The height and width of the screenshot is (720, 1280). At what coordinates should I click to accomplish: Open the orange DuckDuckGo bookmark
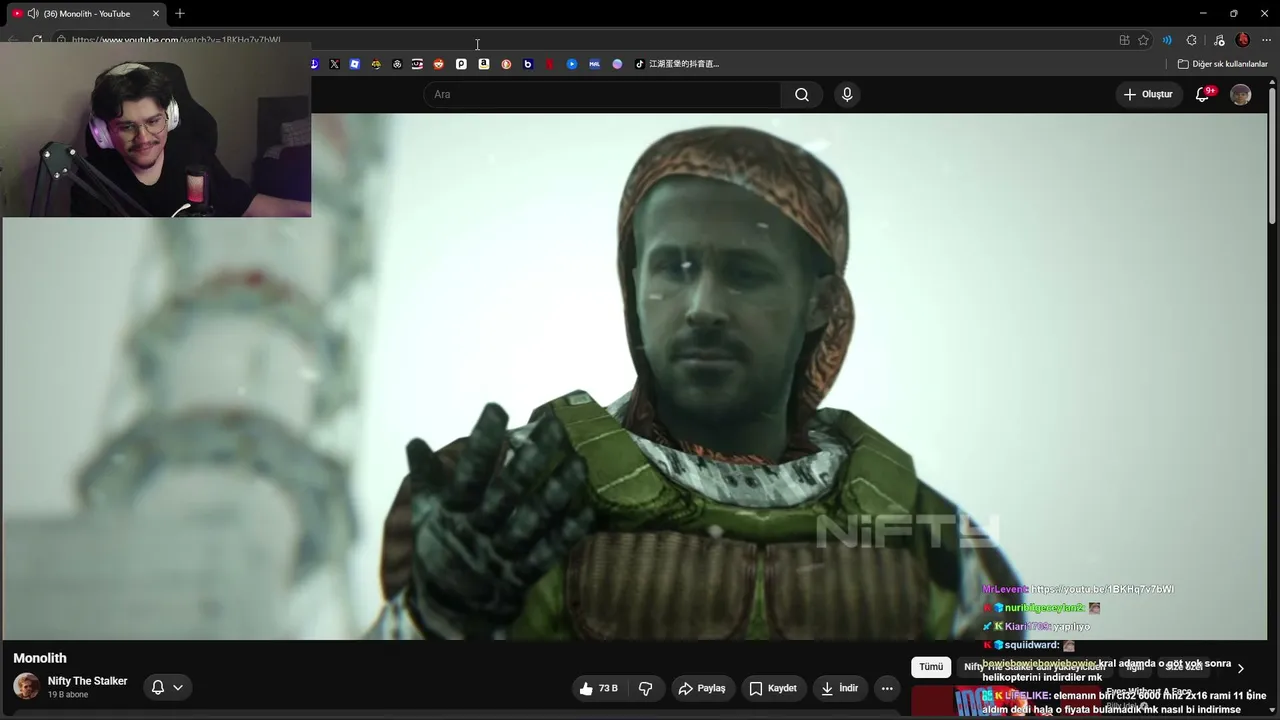click(x=506, y=64)
